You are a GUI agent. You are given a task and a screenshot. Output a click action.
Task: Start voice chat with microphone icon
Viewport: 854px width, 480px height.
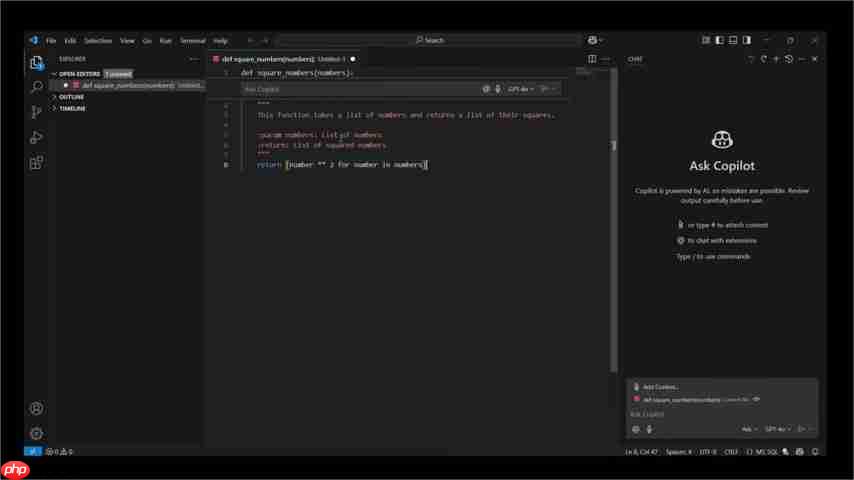[649, 429]
